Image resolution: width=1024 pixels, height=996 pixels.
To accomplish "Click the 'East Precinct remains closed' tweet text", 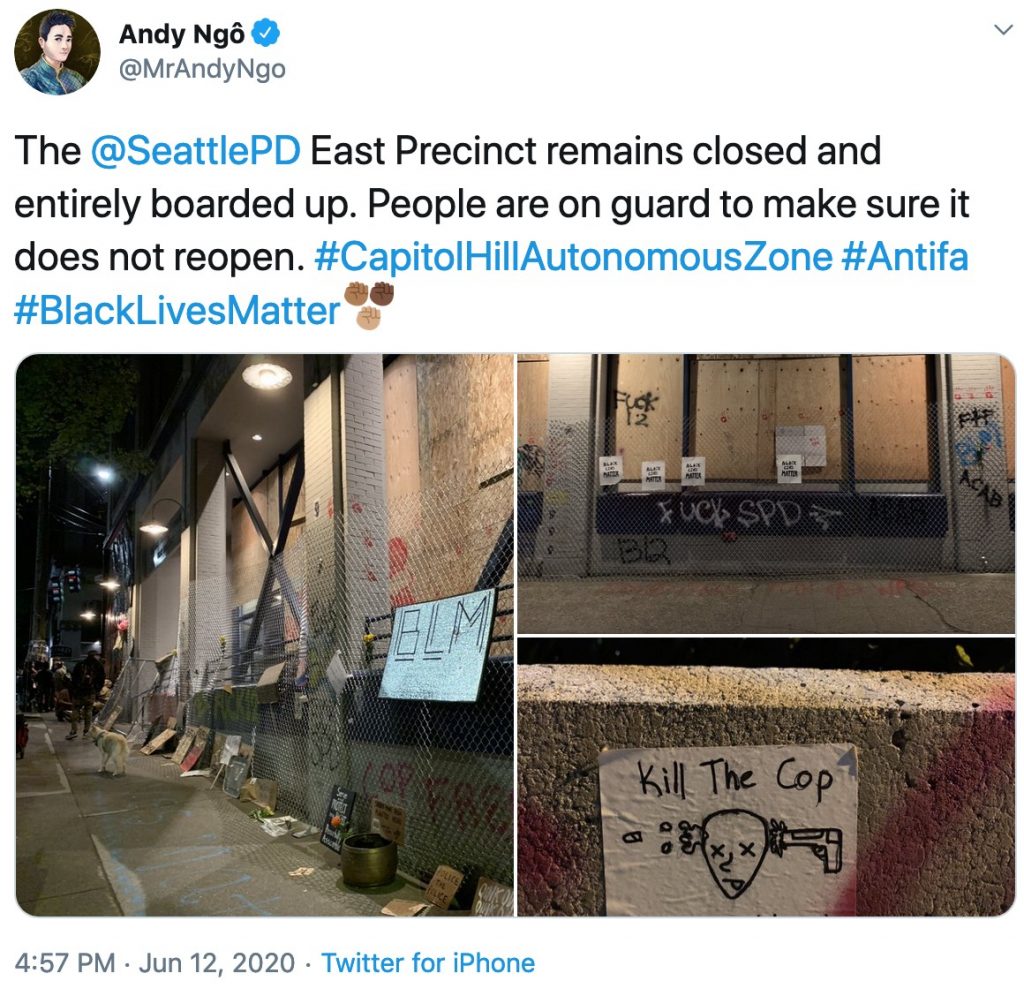I will (x=596, y=151).
